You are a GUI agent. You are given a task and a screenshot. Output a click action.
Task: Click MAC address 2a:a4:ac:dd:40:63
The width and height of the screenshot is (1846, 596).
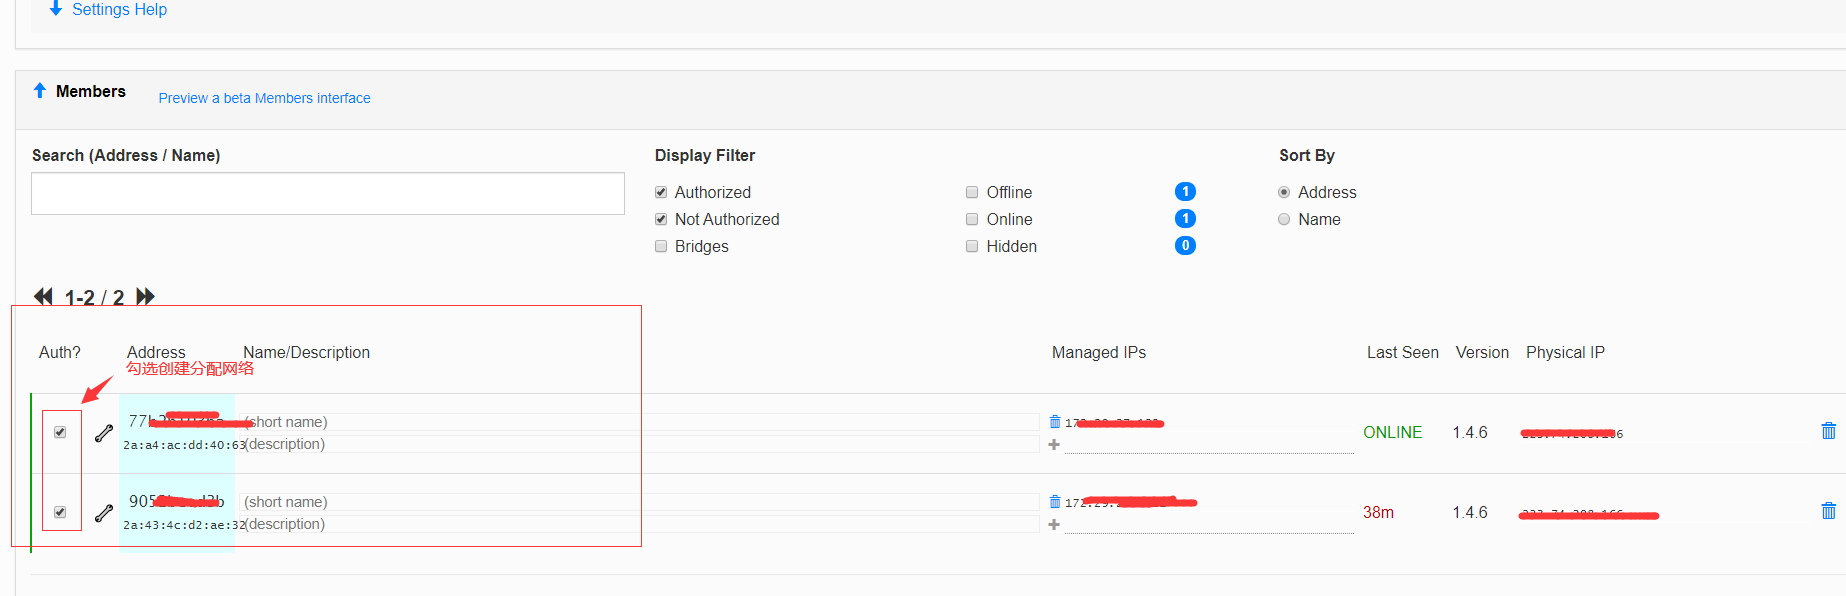[184, 445]
